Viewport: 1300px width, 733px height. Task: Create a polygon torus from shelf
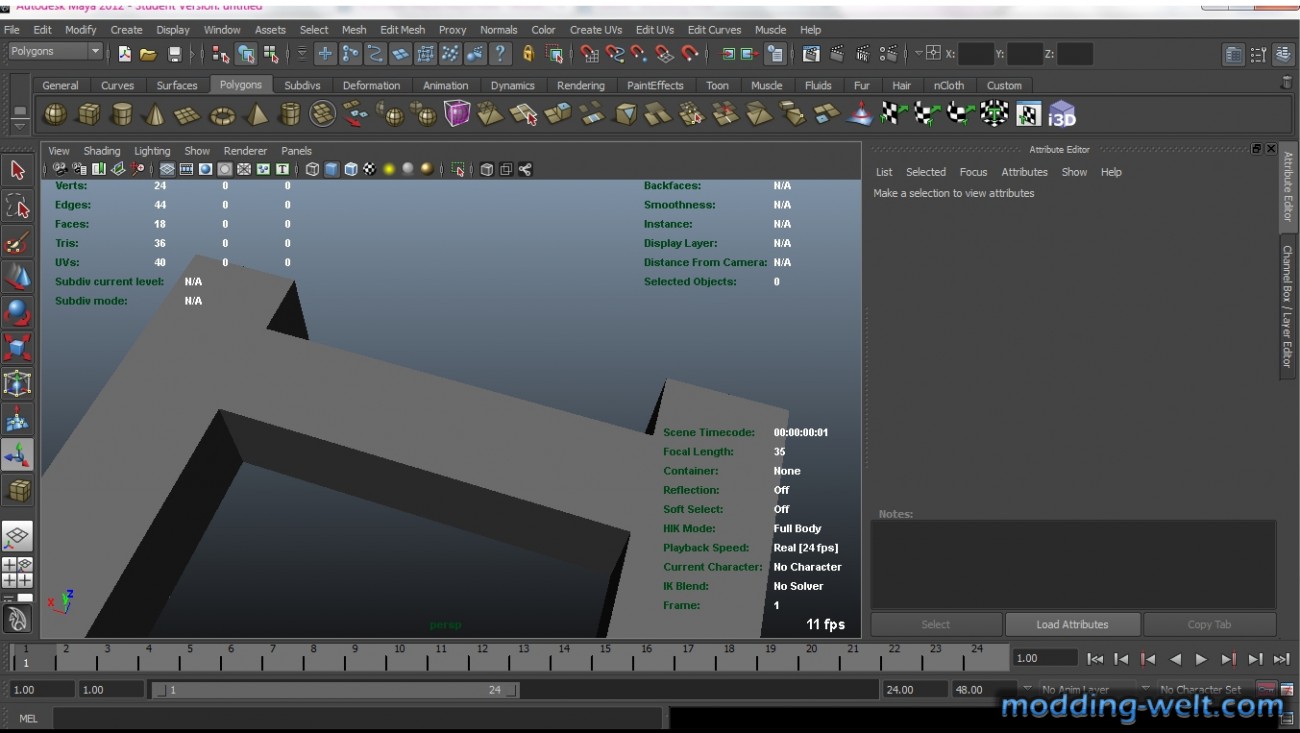222,115
